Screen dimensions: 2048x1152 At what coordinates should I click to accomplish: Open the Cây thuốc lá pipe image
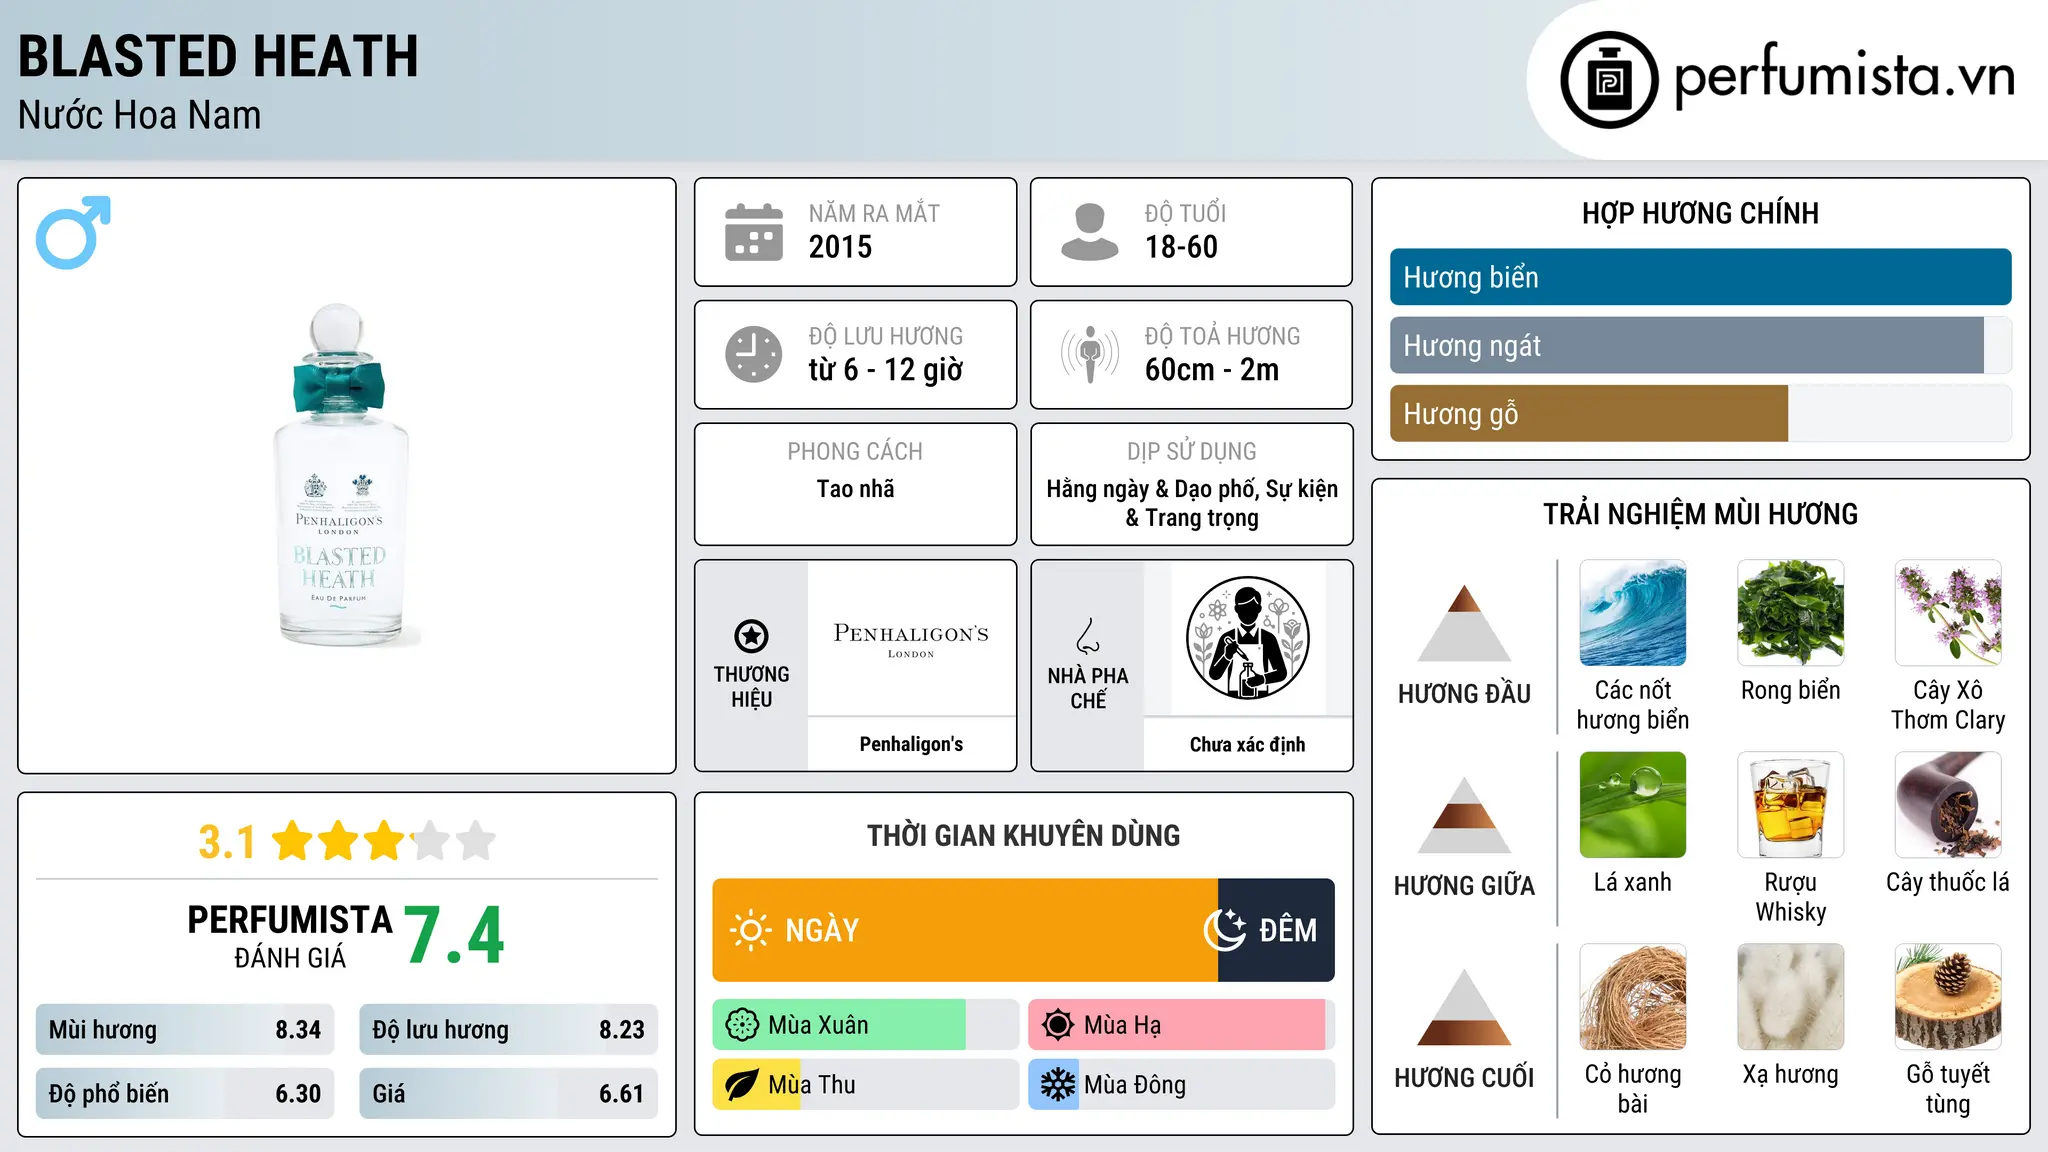point(1948,805)
